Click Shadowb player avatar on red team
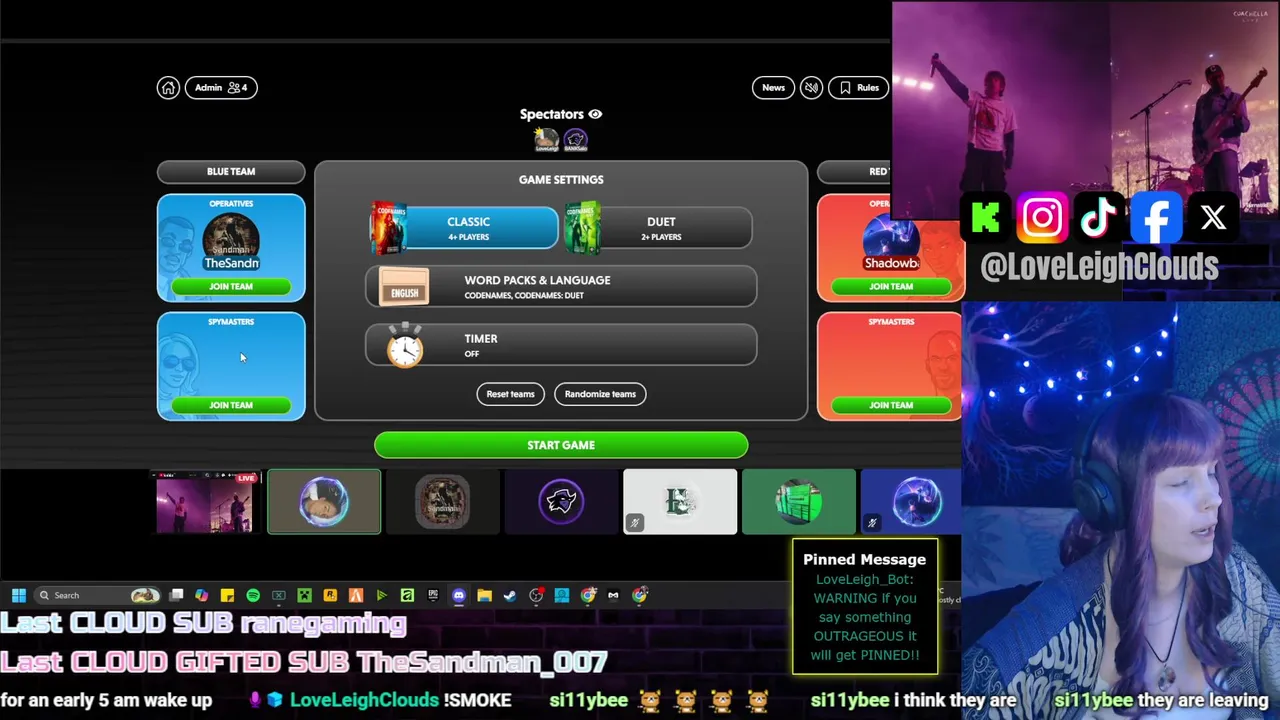 coord(891,240)
